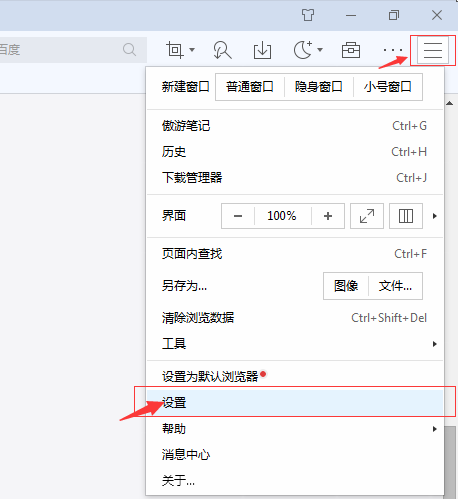This screenshot has height=499, width=458.
Task: Open a 普通窗口 normal window
Action: (x=250, y=87)
